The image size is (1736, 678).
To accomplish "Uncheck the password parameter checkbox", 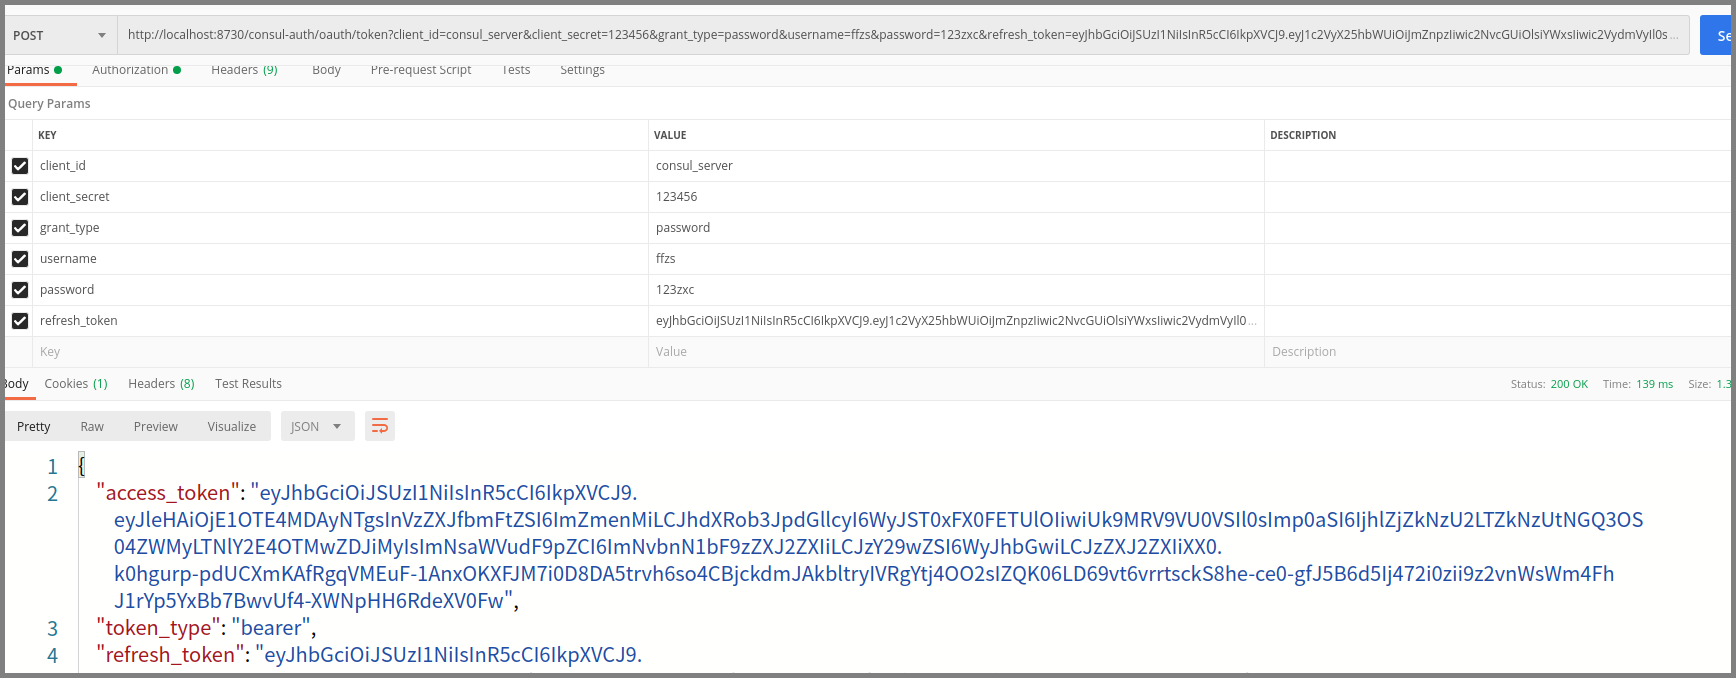I will tap(20, 290).
